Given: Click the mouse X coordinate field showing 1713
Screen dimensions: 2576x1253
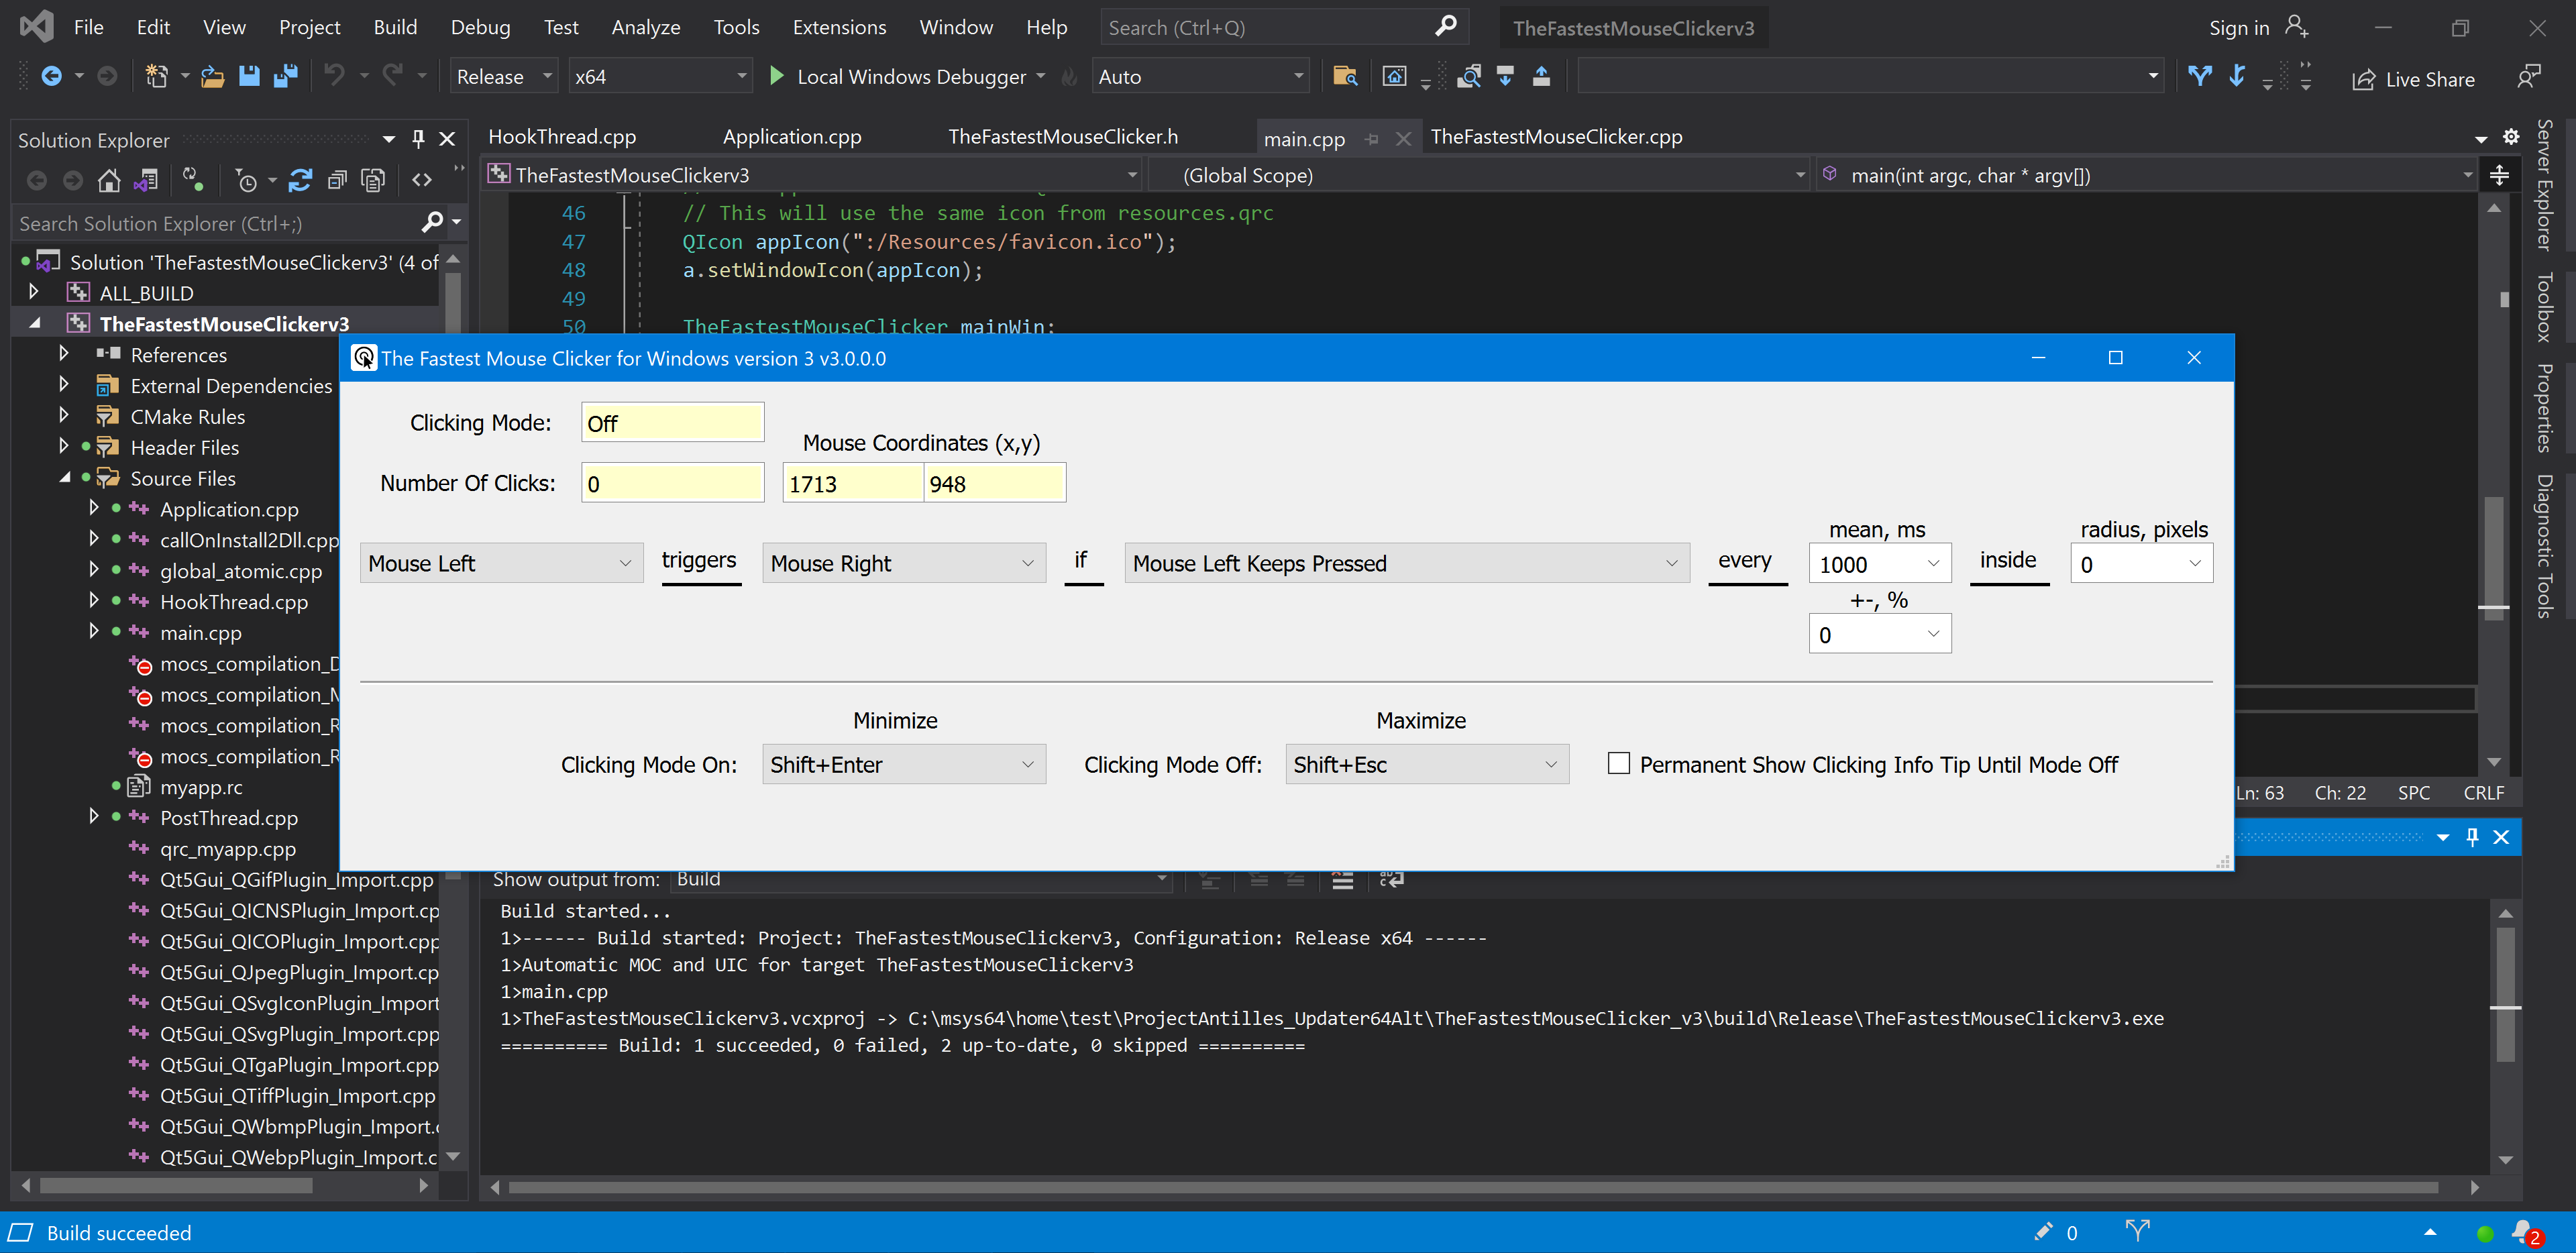Looking at the screenshot, I should click(x=852, y=482).
